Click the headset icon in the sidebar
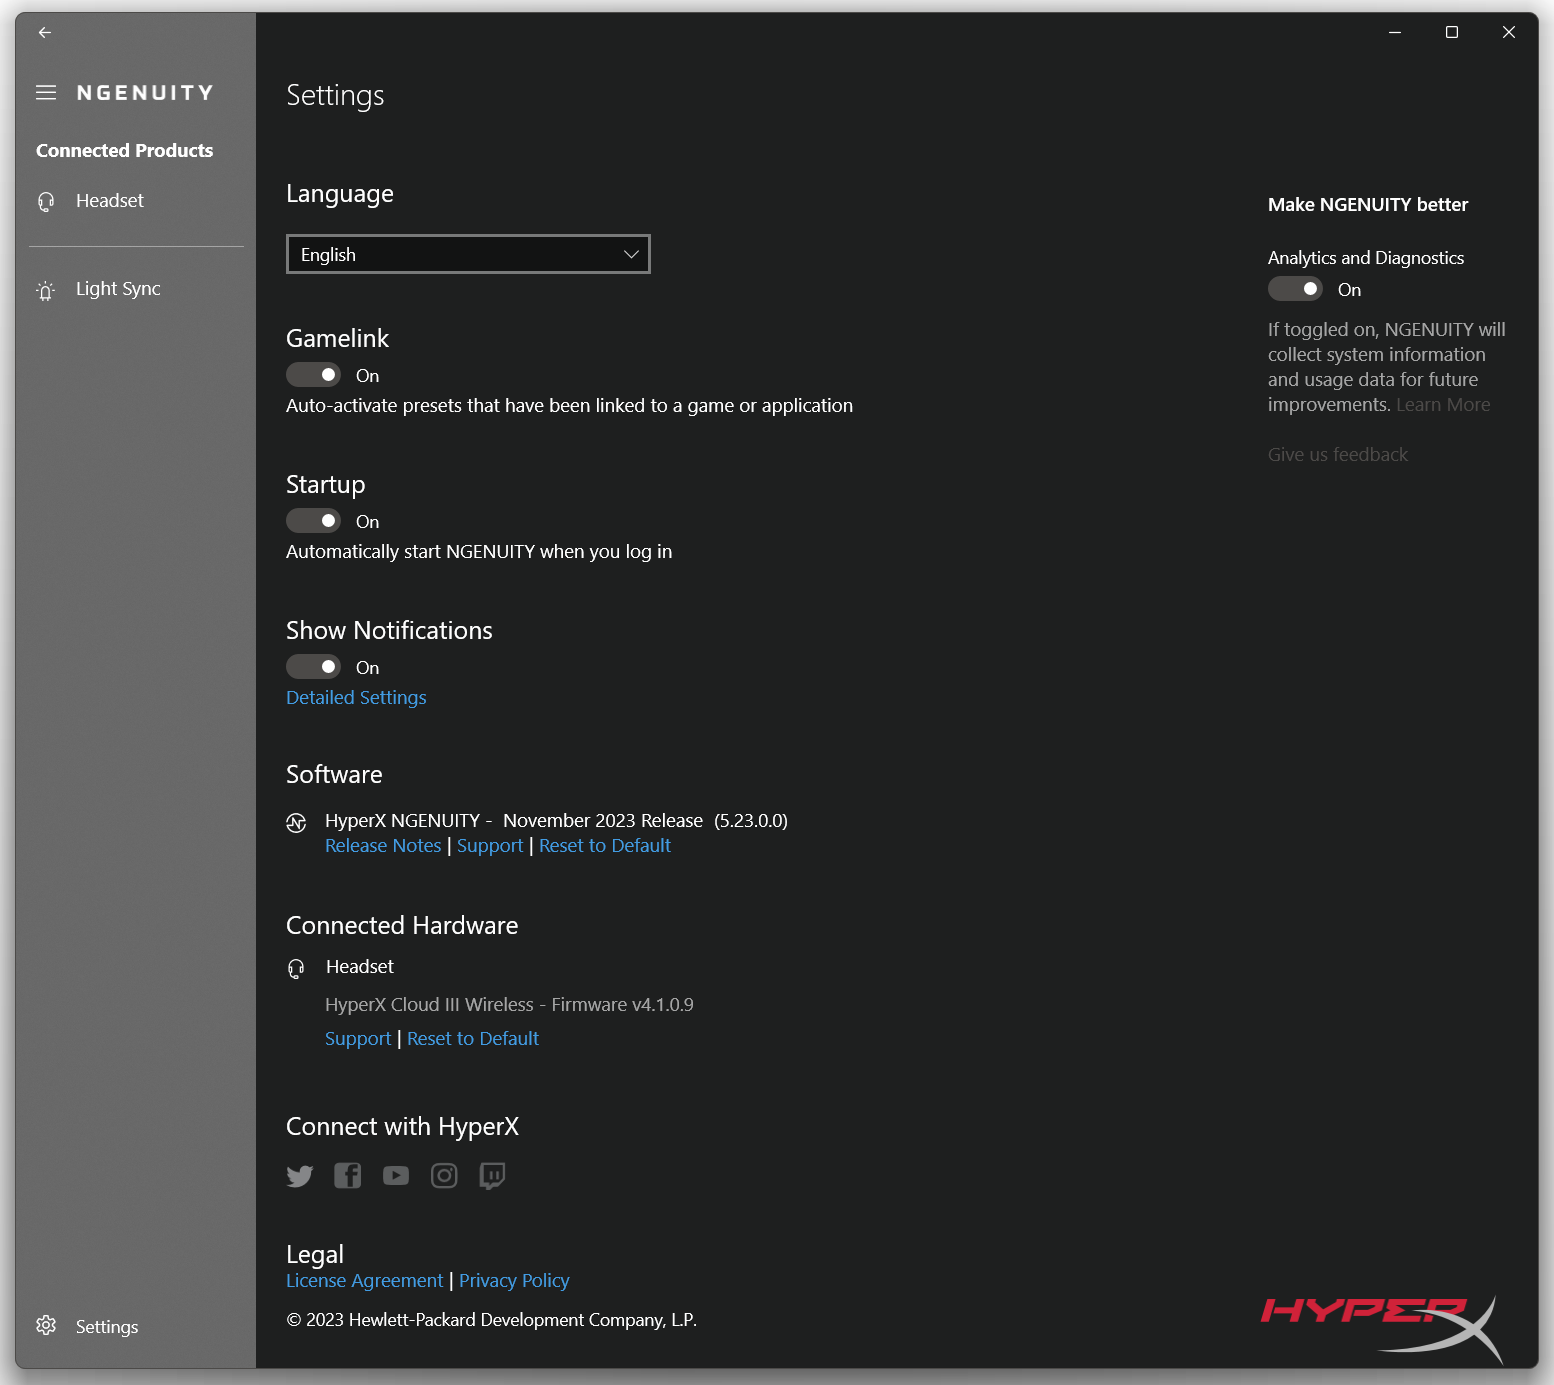This screenshot has height=1385, width=1554. pyautogui.click(x=46, y=202)
